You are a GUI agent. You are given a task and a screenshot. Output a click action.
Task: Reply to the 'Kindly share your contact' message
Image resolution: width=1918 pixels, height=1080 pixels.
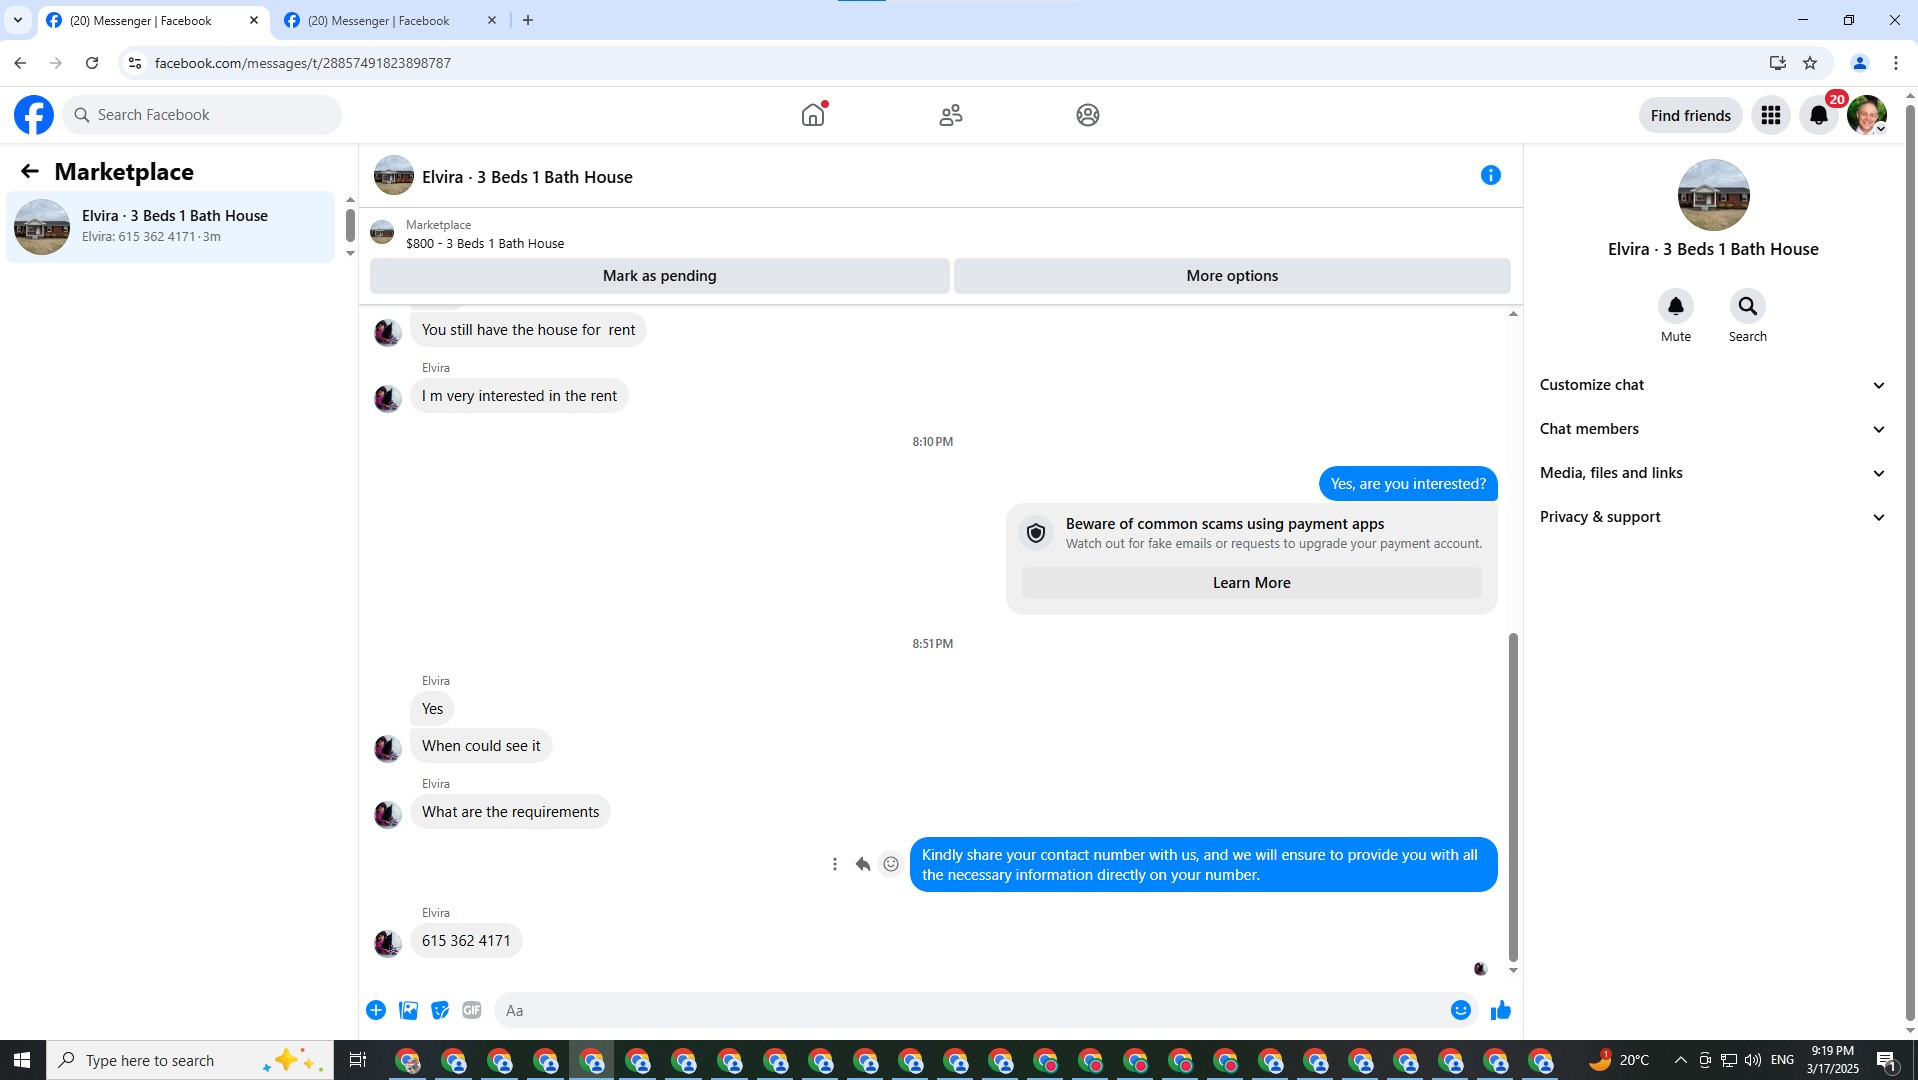pyautogui.click(x=863, y=864)
